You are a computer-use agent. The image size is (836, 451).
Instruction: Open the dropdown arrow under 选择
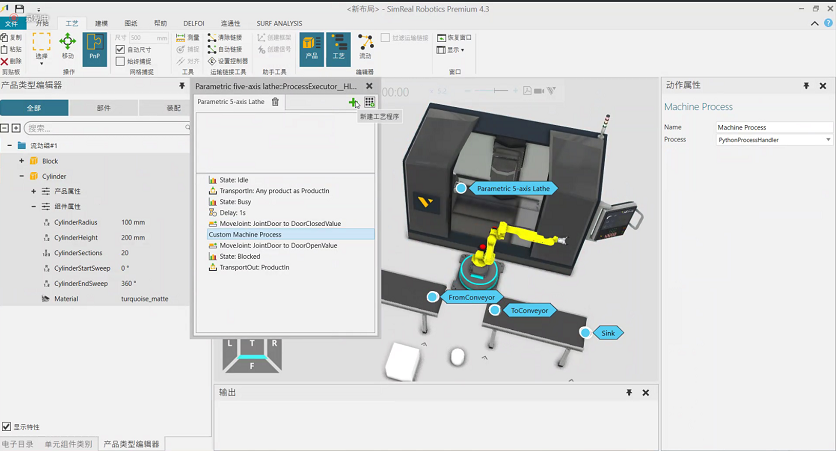[x=41, y=64]
